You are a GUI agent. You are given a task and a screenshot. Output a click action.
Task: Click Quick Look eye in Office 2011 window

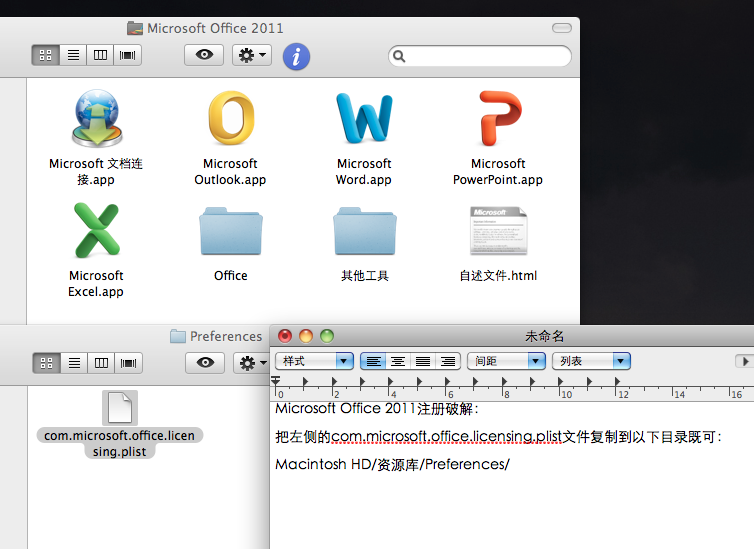click(204, 55)
